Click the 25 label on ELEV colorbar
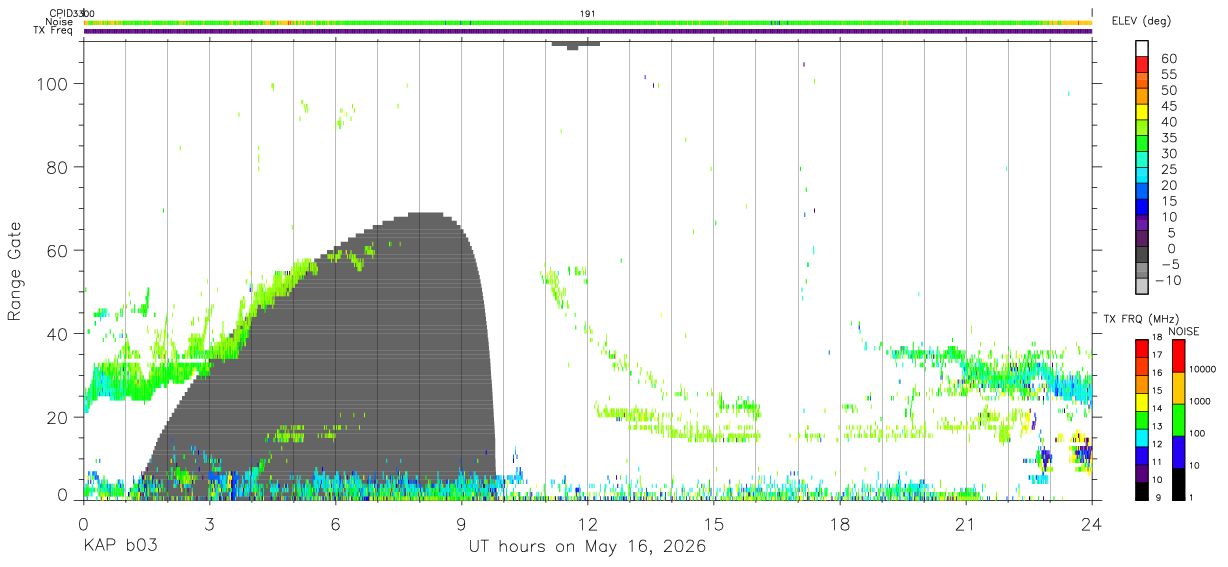The image size is (1228, 567). click(1168, 170)
